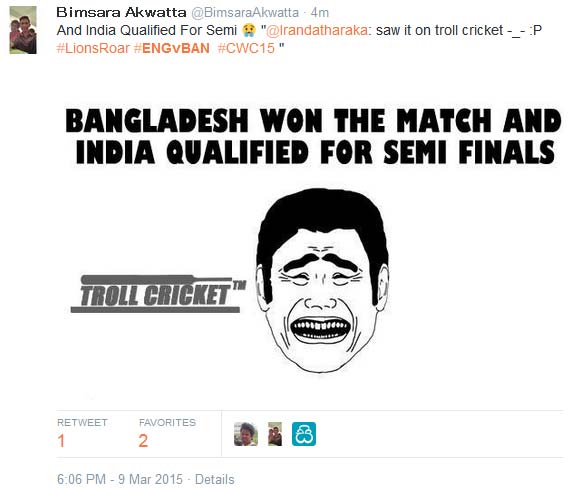Screen dimensions: 574x488
Task: Open the #CWC15 hashtag
Action: [x=246, y=48]
